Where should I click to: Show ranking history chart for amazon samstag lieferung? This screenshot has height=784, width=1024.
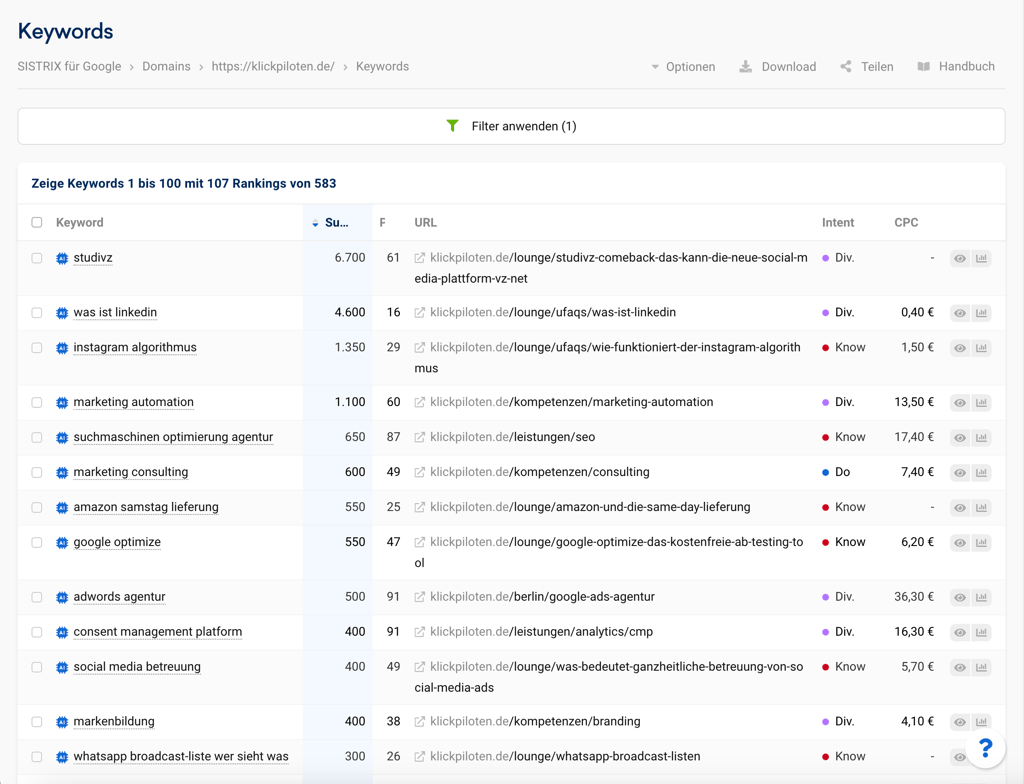(x=981, y=508)
